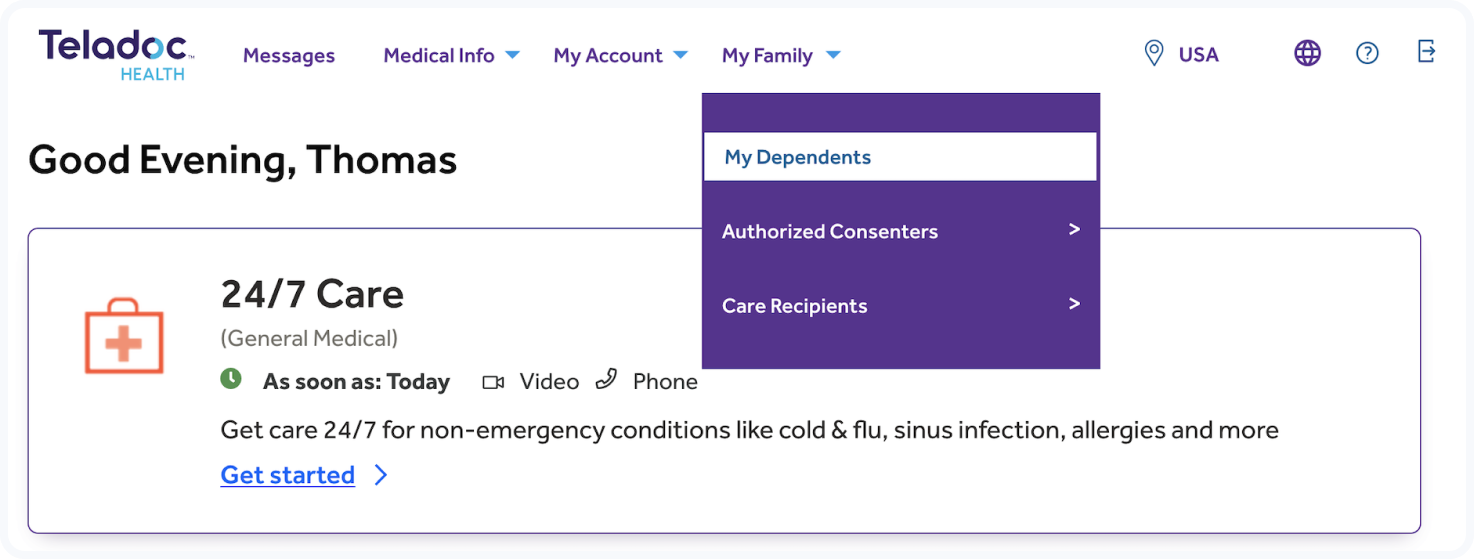Expand the My Account dropdown arrow
The image size is (1474, 559).
(680, 55)
